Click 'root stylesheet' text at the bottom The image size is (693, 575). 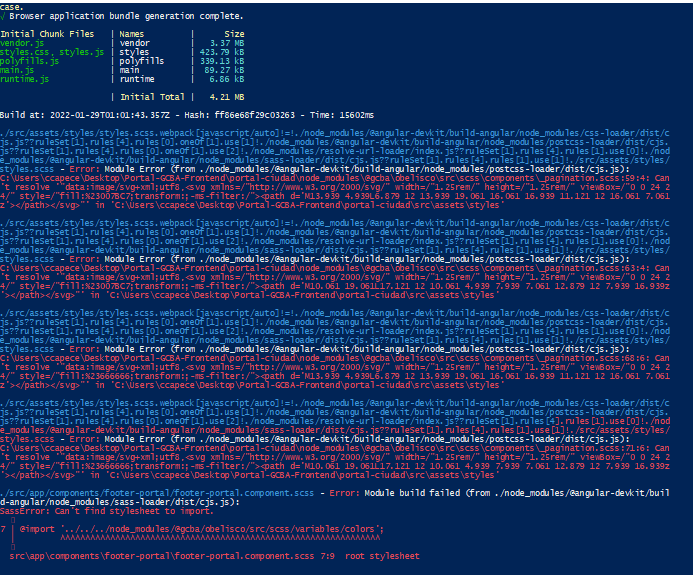tap(382, 556)
